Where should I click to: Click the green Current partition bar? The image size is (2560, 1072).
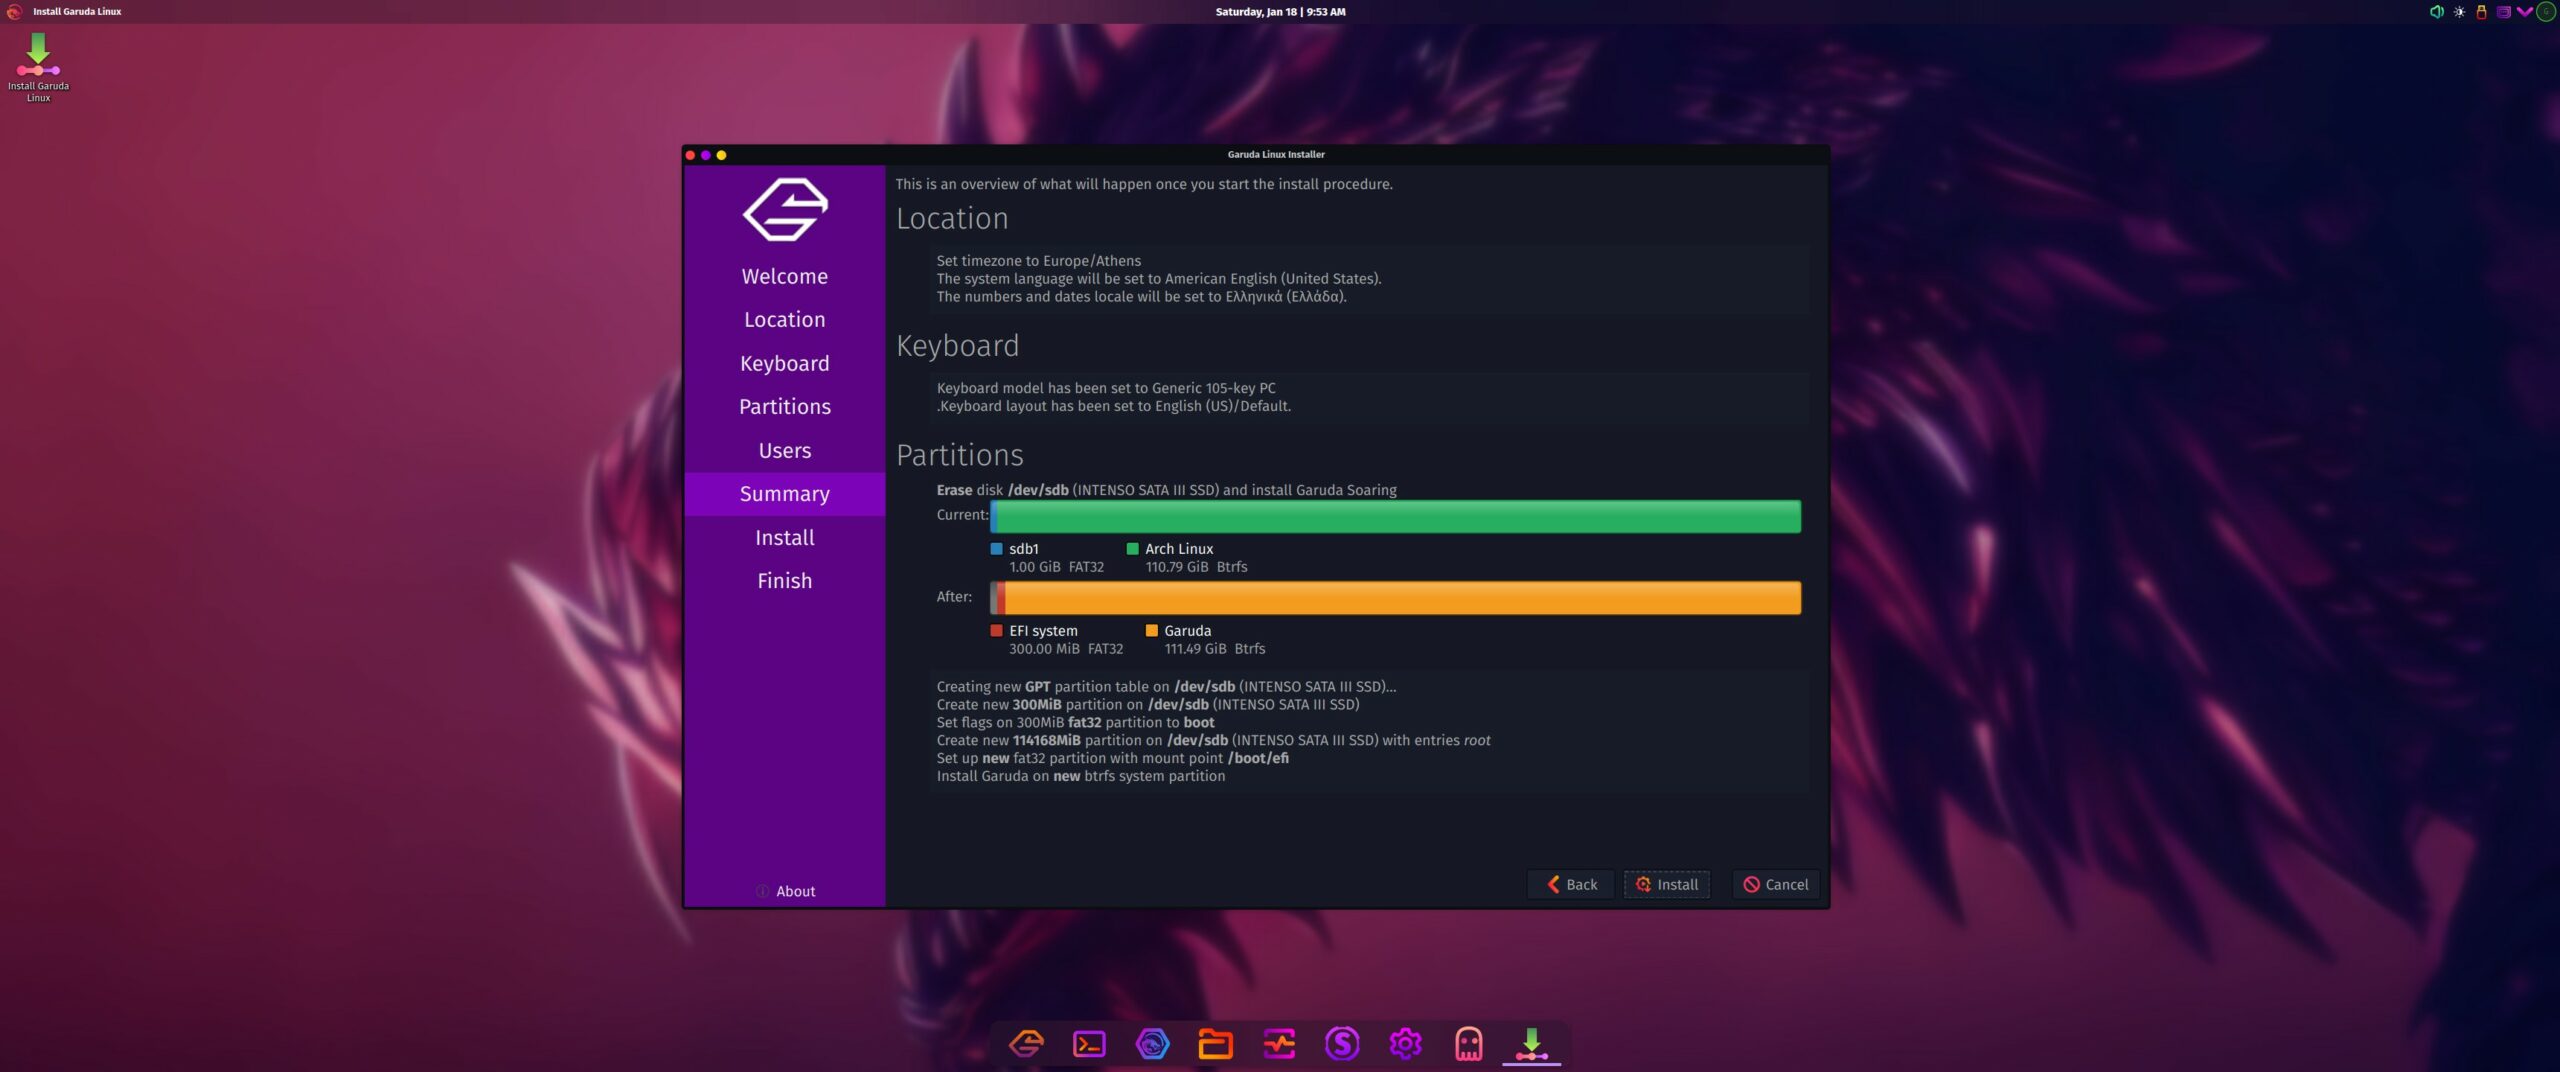pos(1398,516)
